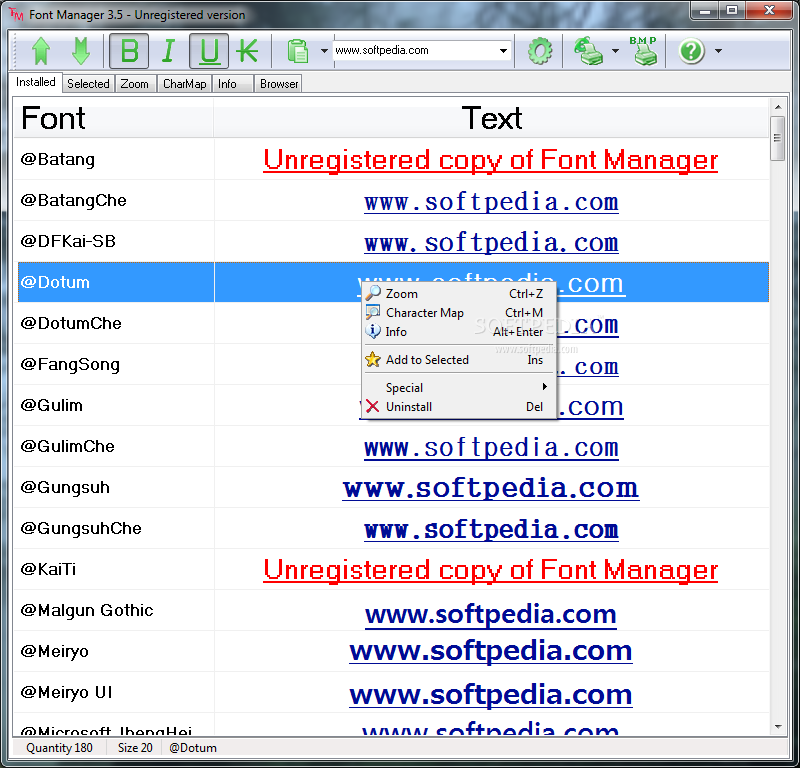Image resolution: width=800 pixels, height=768 pixels.
Task: Toggle Underline text style button
Action: click(209, 51)
